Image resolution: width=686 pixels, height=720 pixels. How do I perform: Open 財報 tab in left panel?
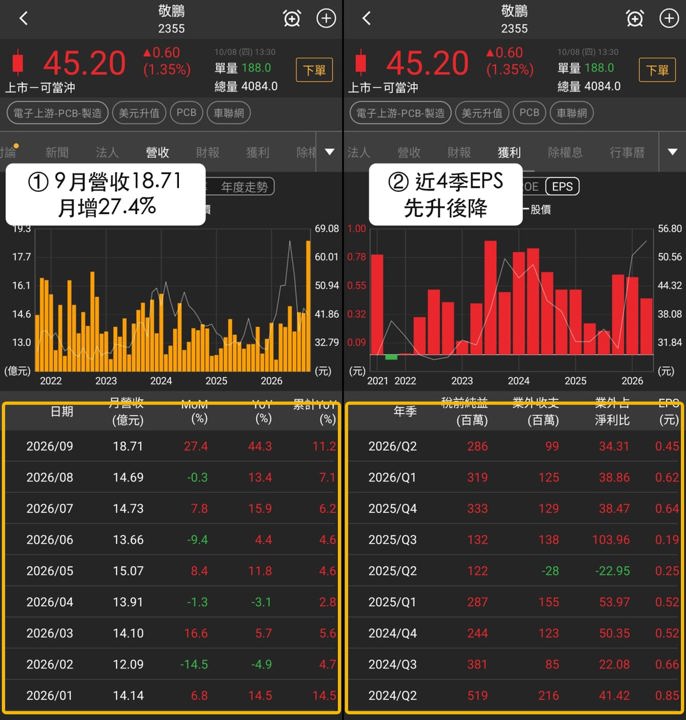click(x=208, y=152)
